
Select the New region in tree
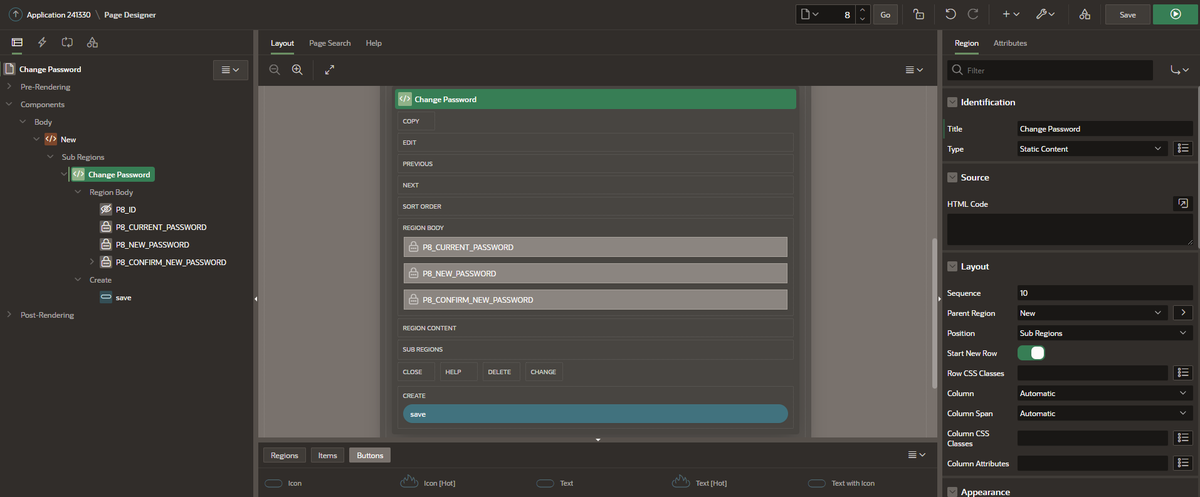[x=68, y=139]
